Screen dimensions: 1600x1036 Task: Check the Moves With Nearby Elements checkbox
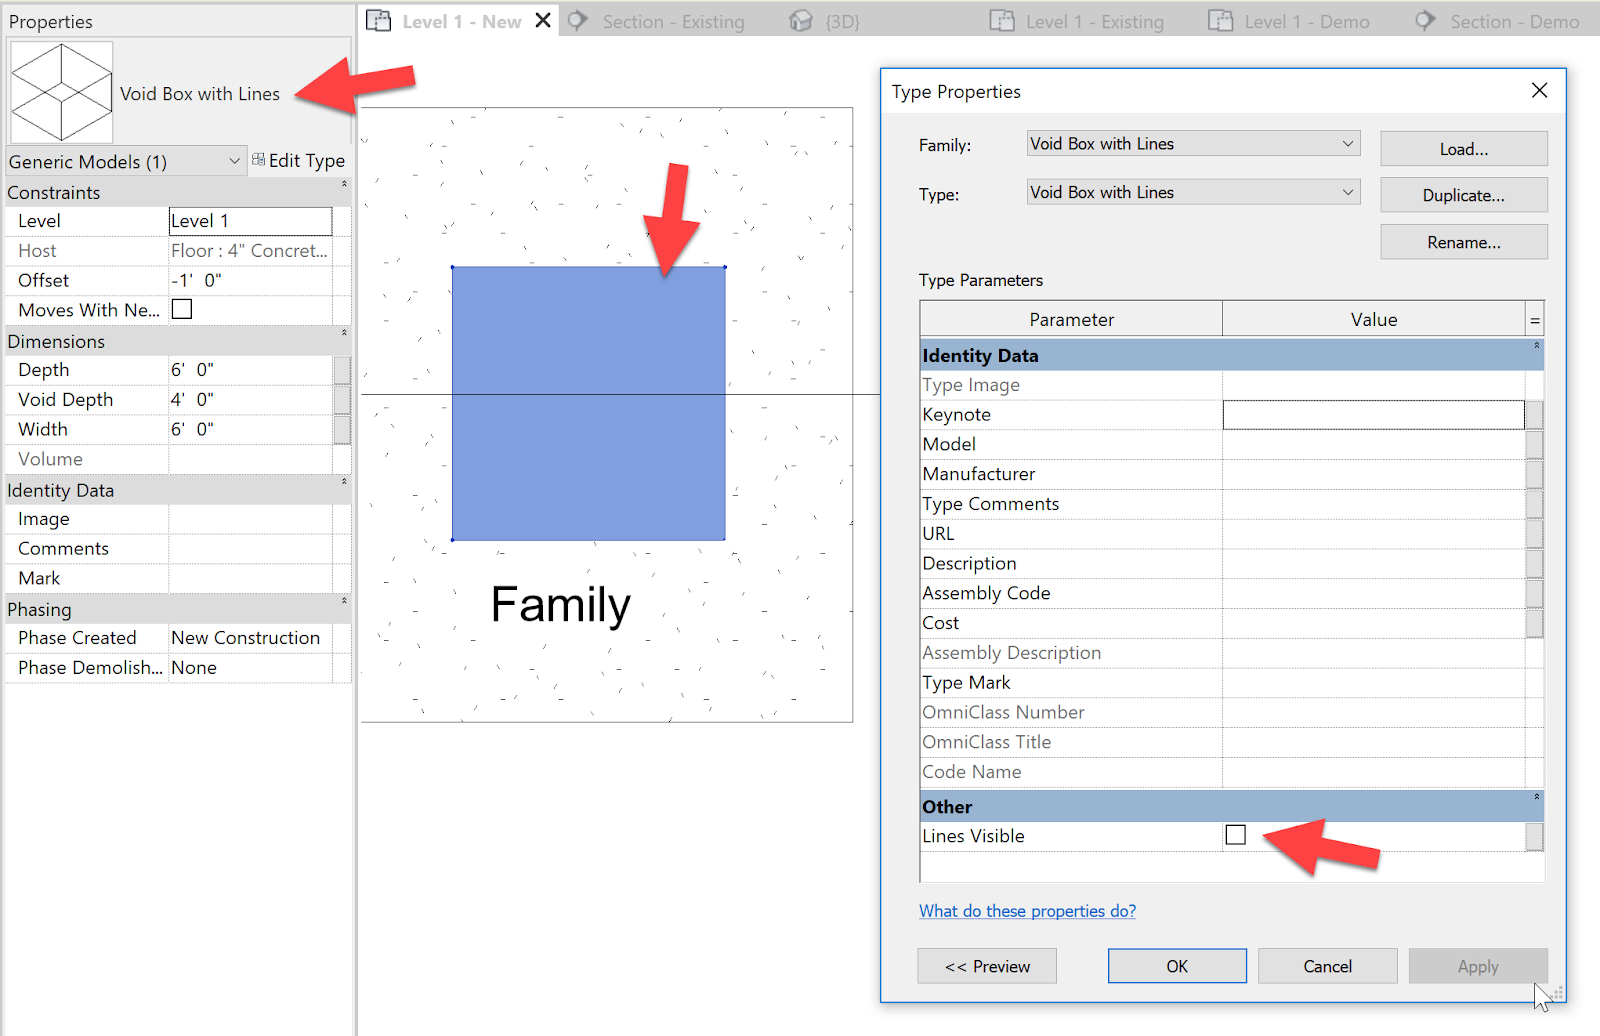181,309
